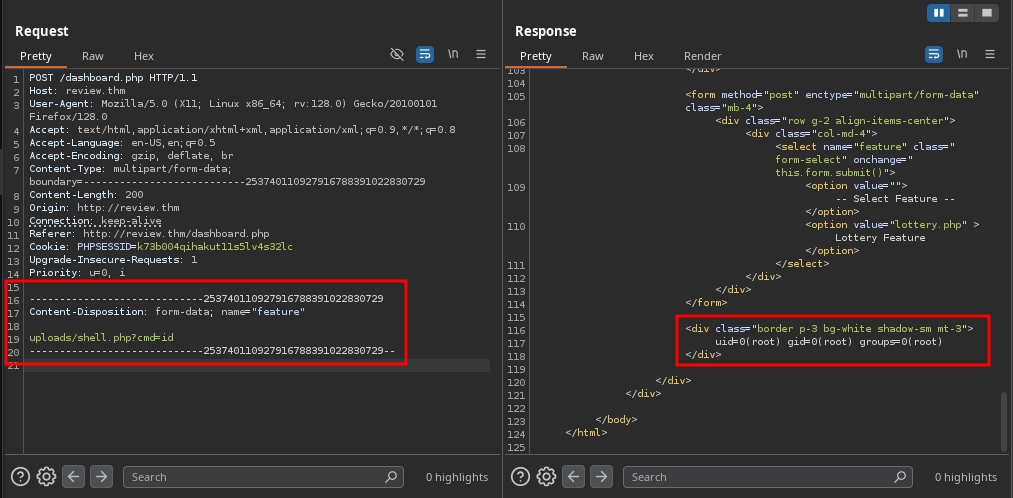Screen dimensions: 1013x498
Task: Switch to combined tabbed layout view
Action: pyautogui.click(x=987, y=13)
